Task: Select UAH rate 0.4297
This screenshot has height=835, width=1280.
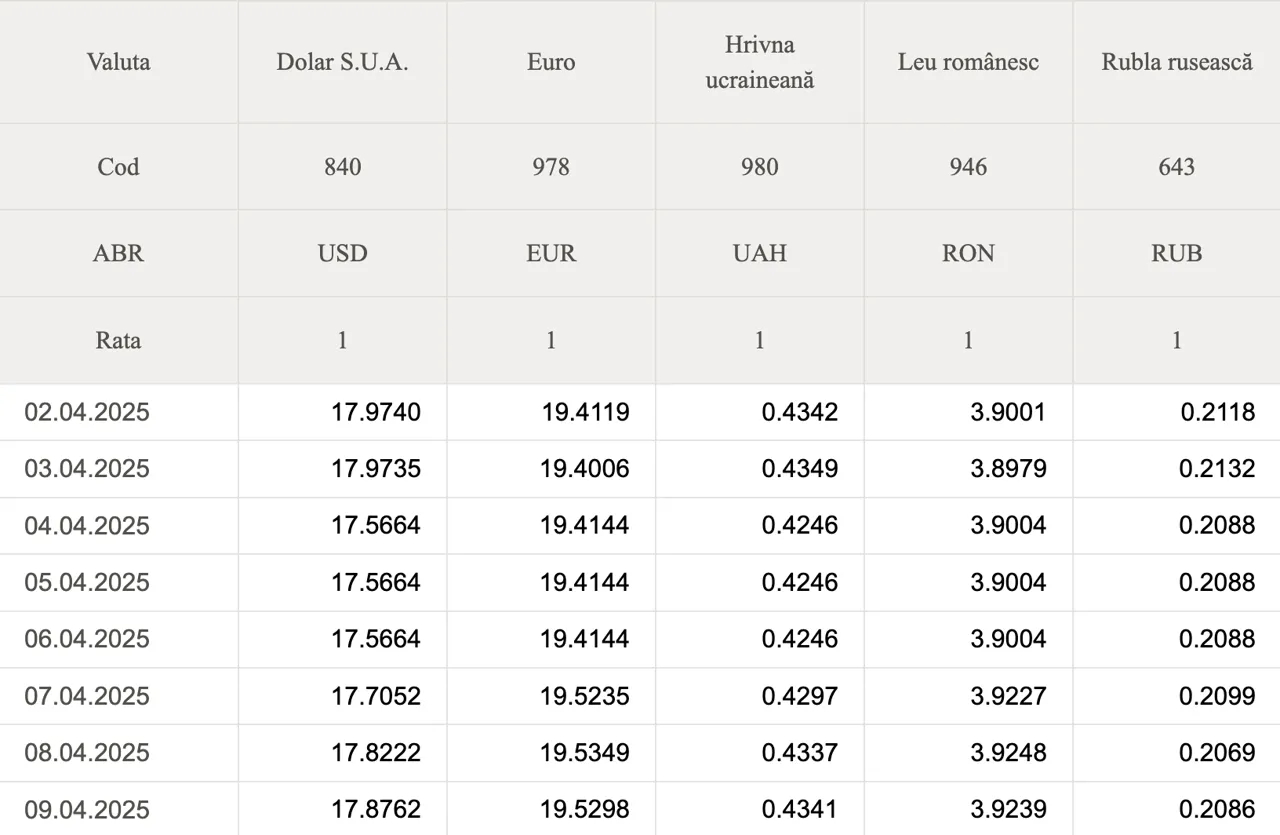Action: pos(800,696)
